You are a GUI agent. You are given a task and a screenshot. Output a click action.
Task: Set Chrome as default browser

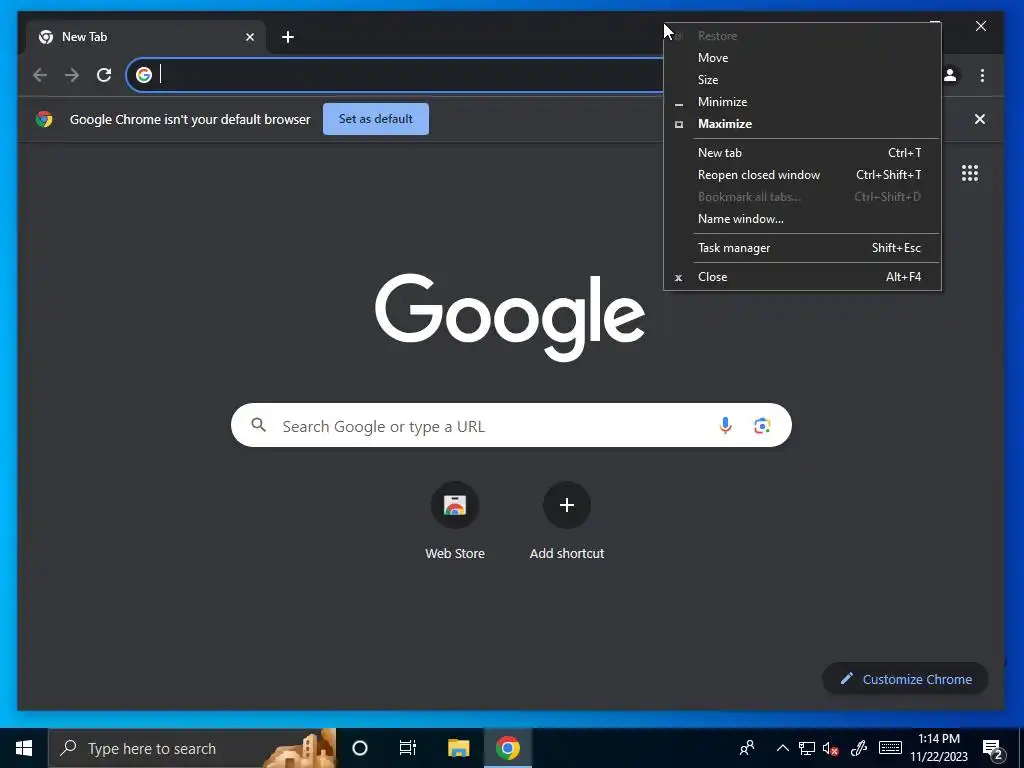click(376, 119)
